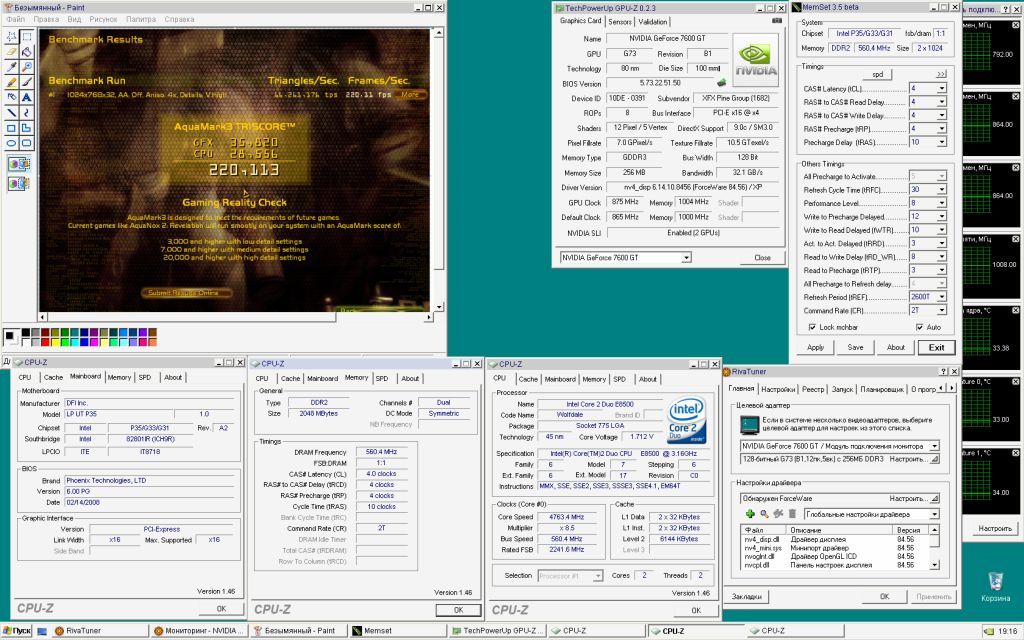Open the target adapter dropdown in RivaTuner
1024x640 pixels.
[x=934, y=446]
